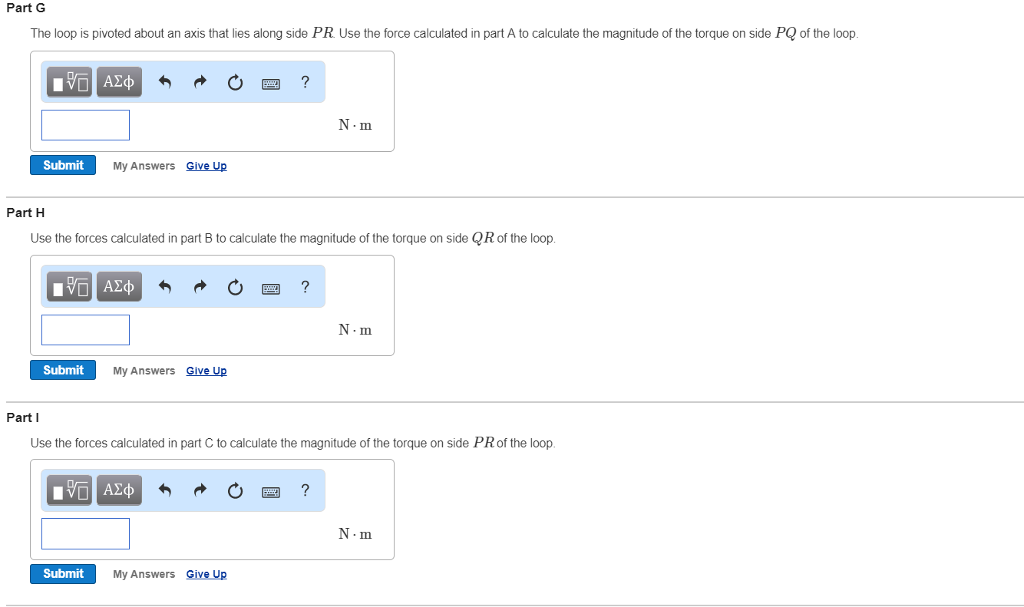Redo in the Part I equation editor
Screen dimensions: 1024x607
[x=200, y=490]
